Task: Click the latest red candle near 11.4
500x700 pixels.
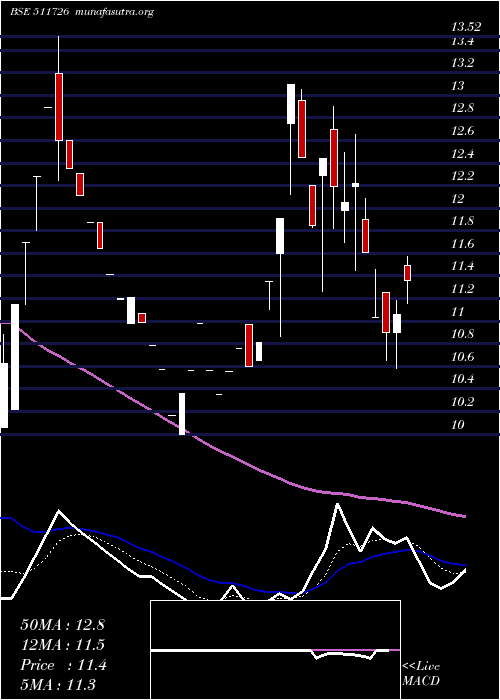Action: tap(407, 273)
